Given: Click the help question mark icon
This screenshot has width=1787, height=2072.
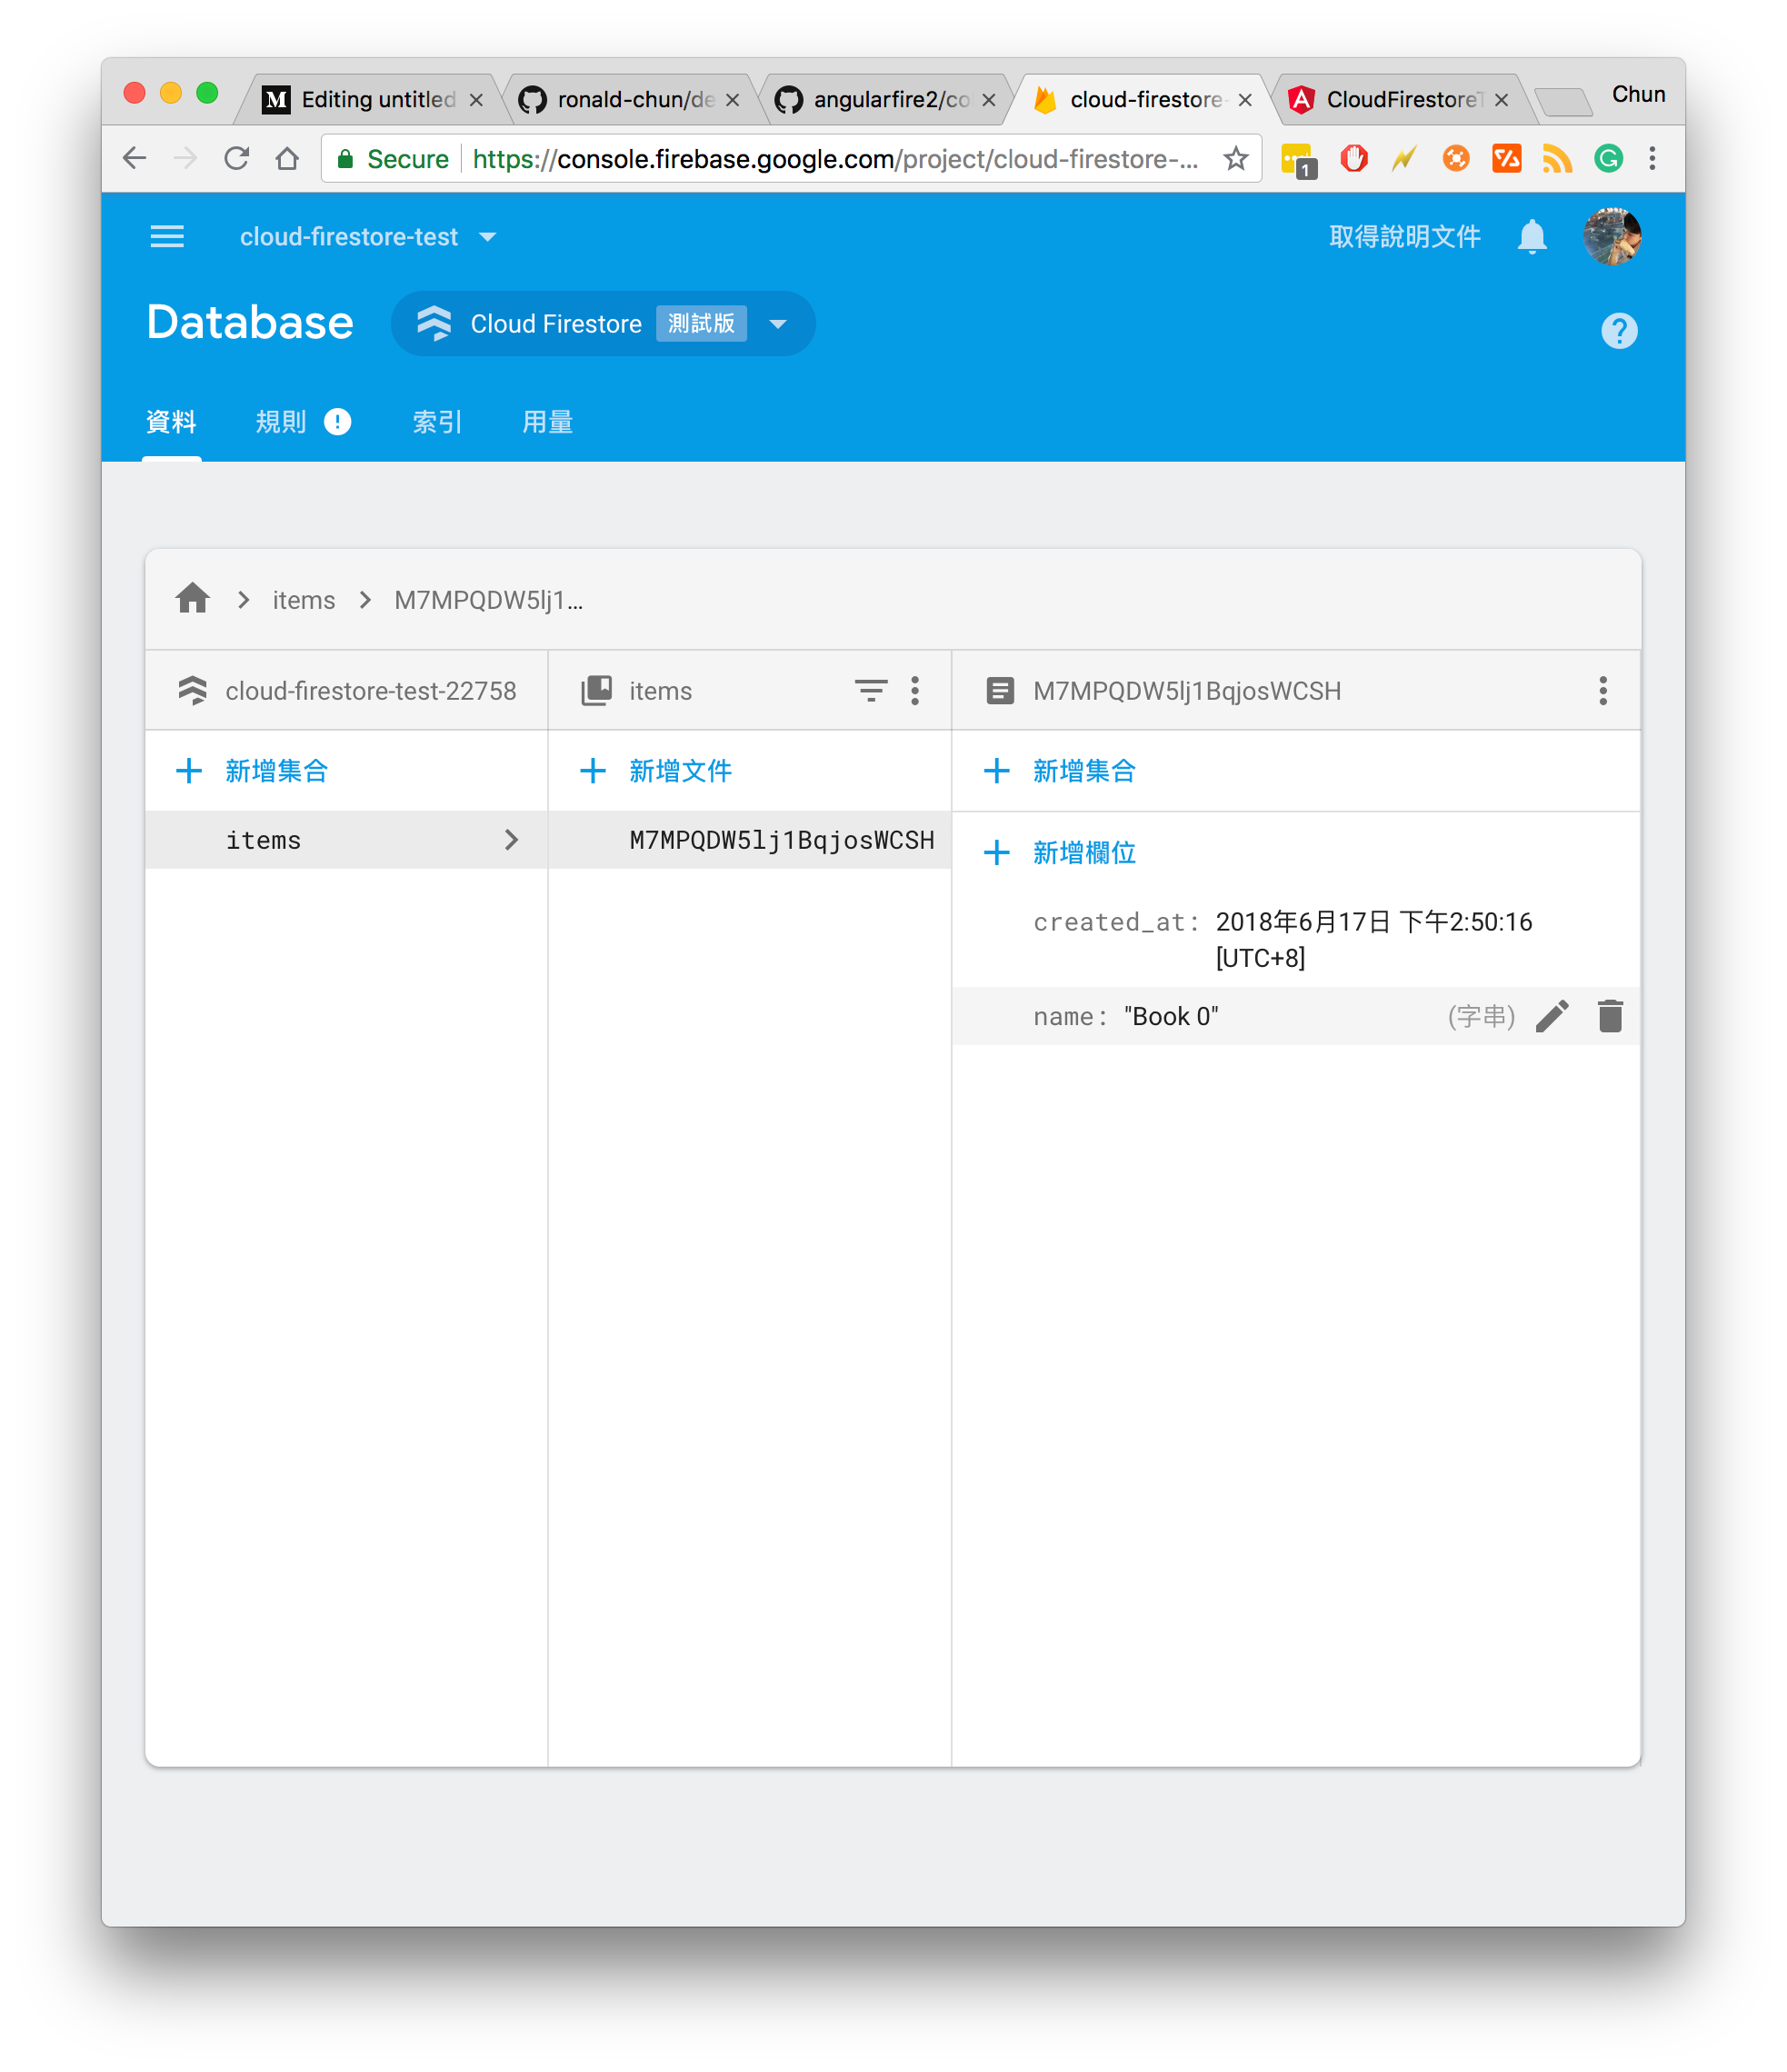Looking at the screenshot, I should point(1618,330).
